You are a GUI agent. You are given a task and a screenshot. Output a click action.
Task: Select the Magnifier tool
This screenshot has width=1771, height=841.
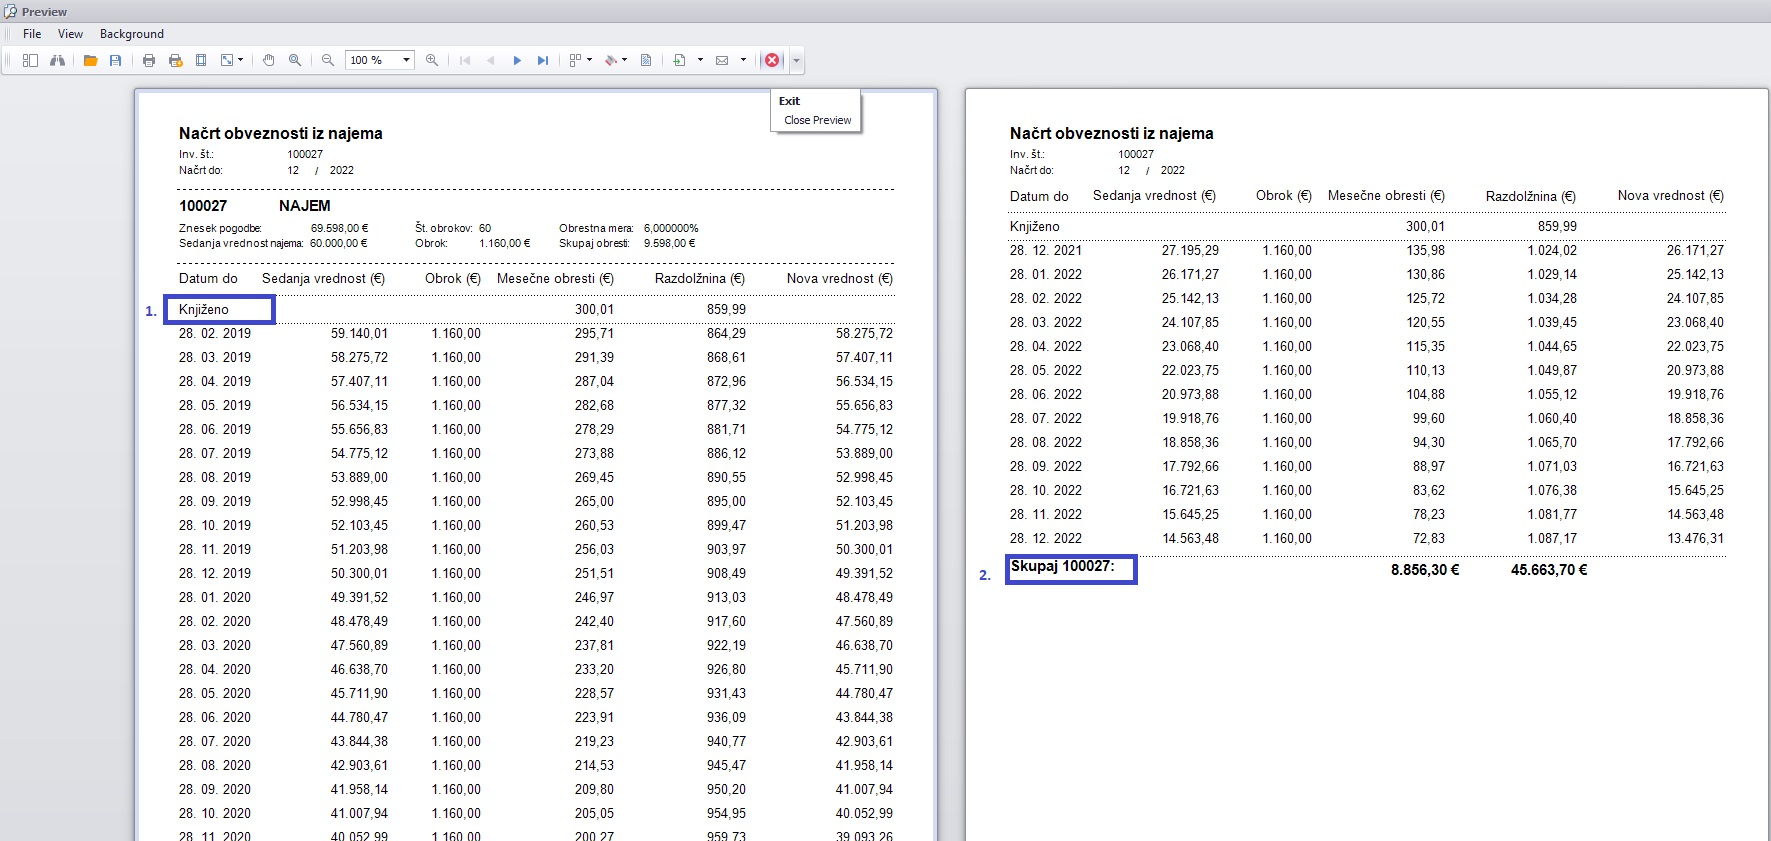coord(295,61)
